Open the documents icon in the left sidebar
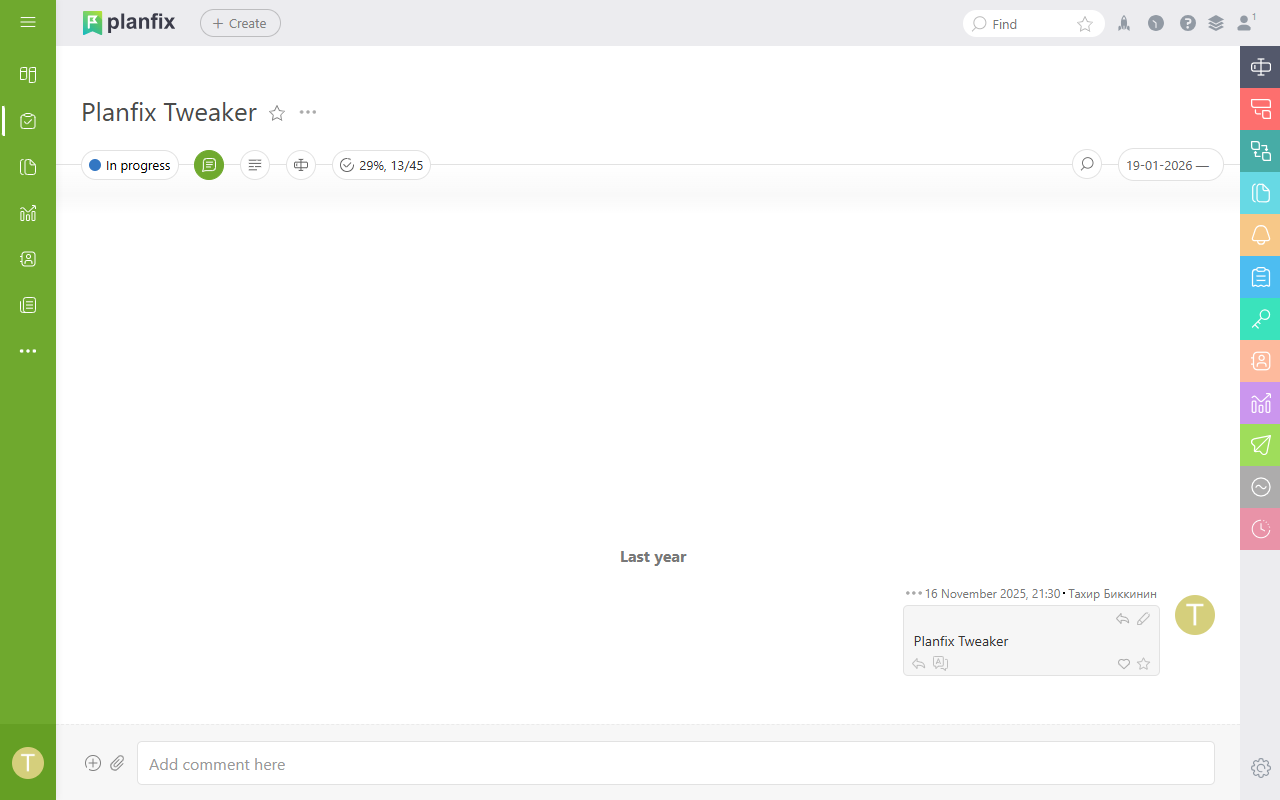The image size is (1280, 800). pos(28,167)
